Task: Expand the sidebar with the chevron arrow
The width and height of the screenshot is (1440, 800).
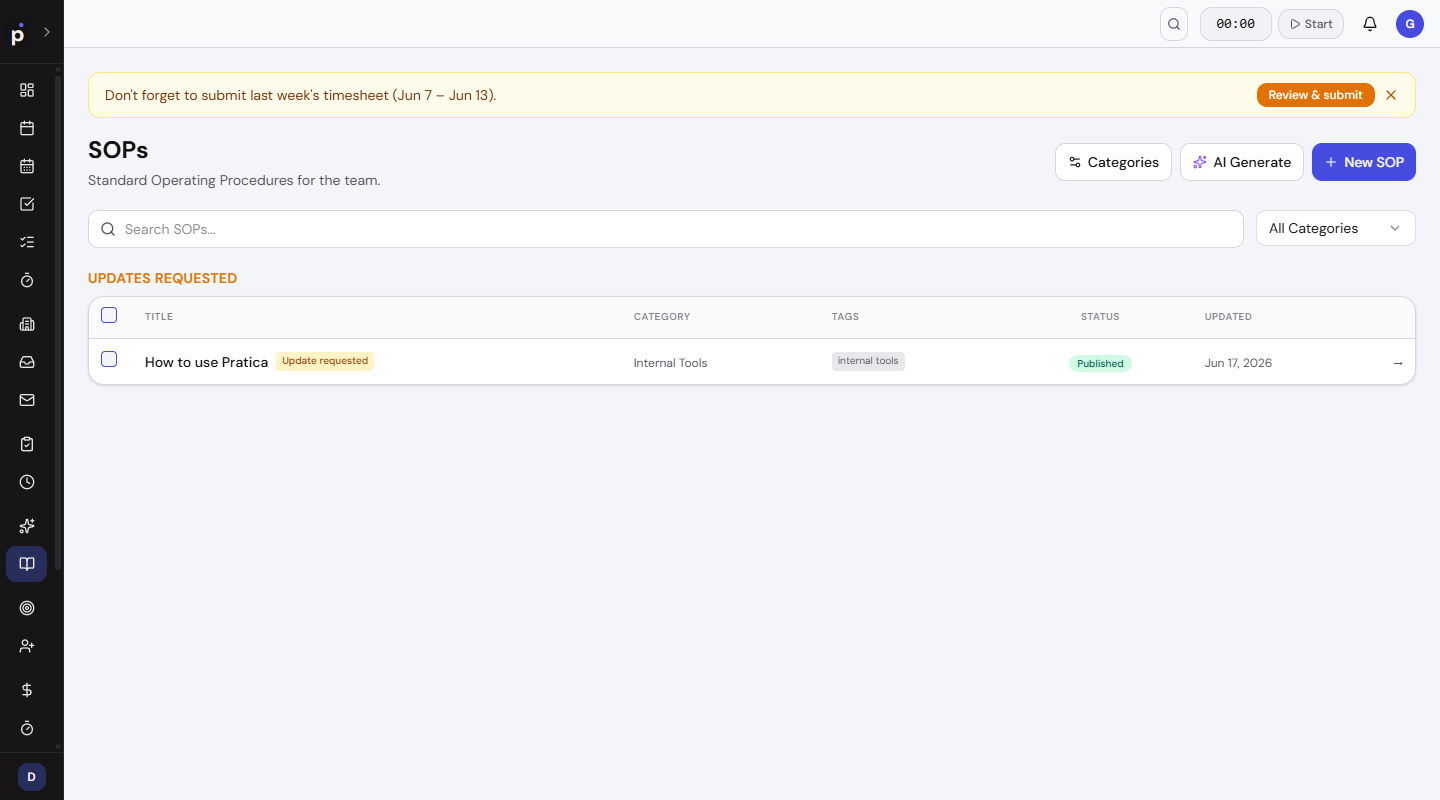Action: 46,32
